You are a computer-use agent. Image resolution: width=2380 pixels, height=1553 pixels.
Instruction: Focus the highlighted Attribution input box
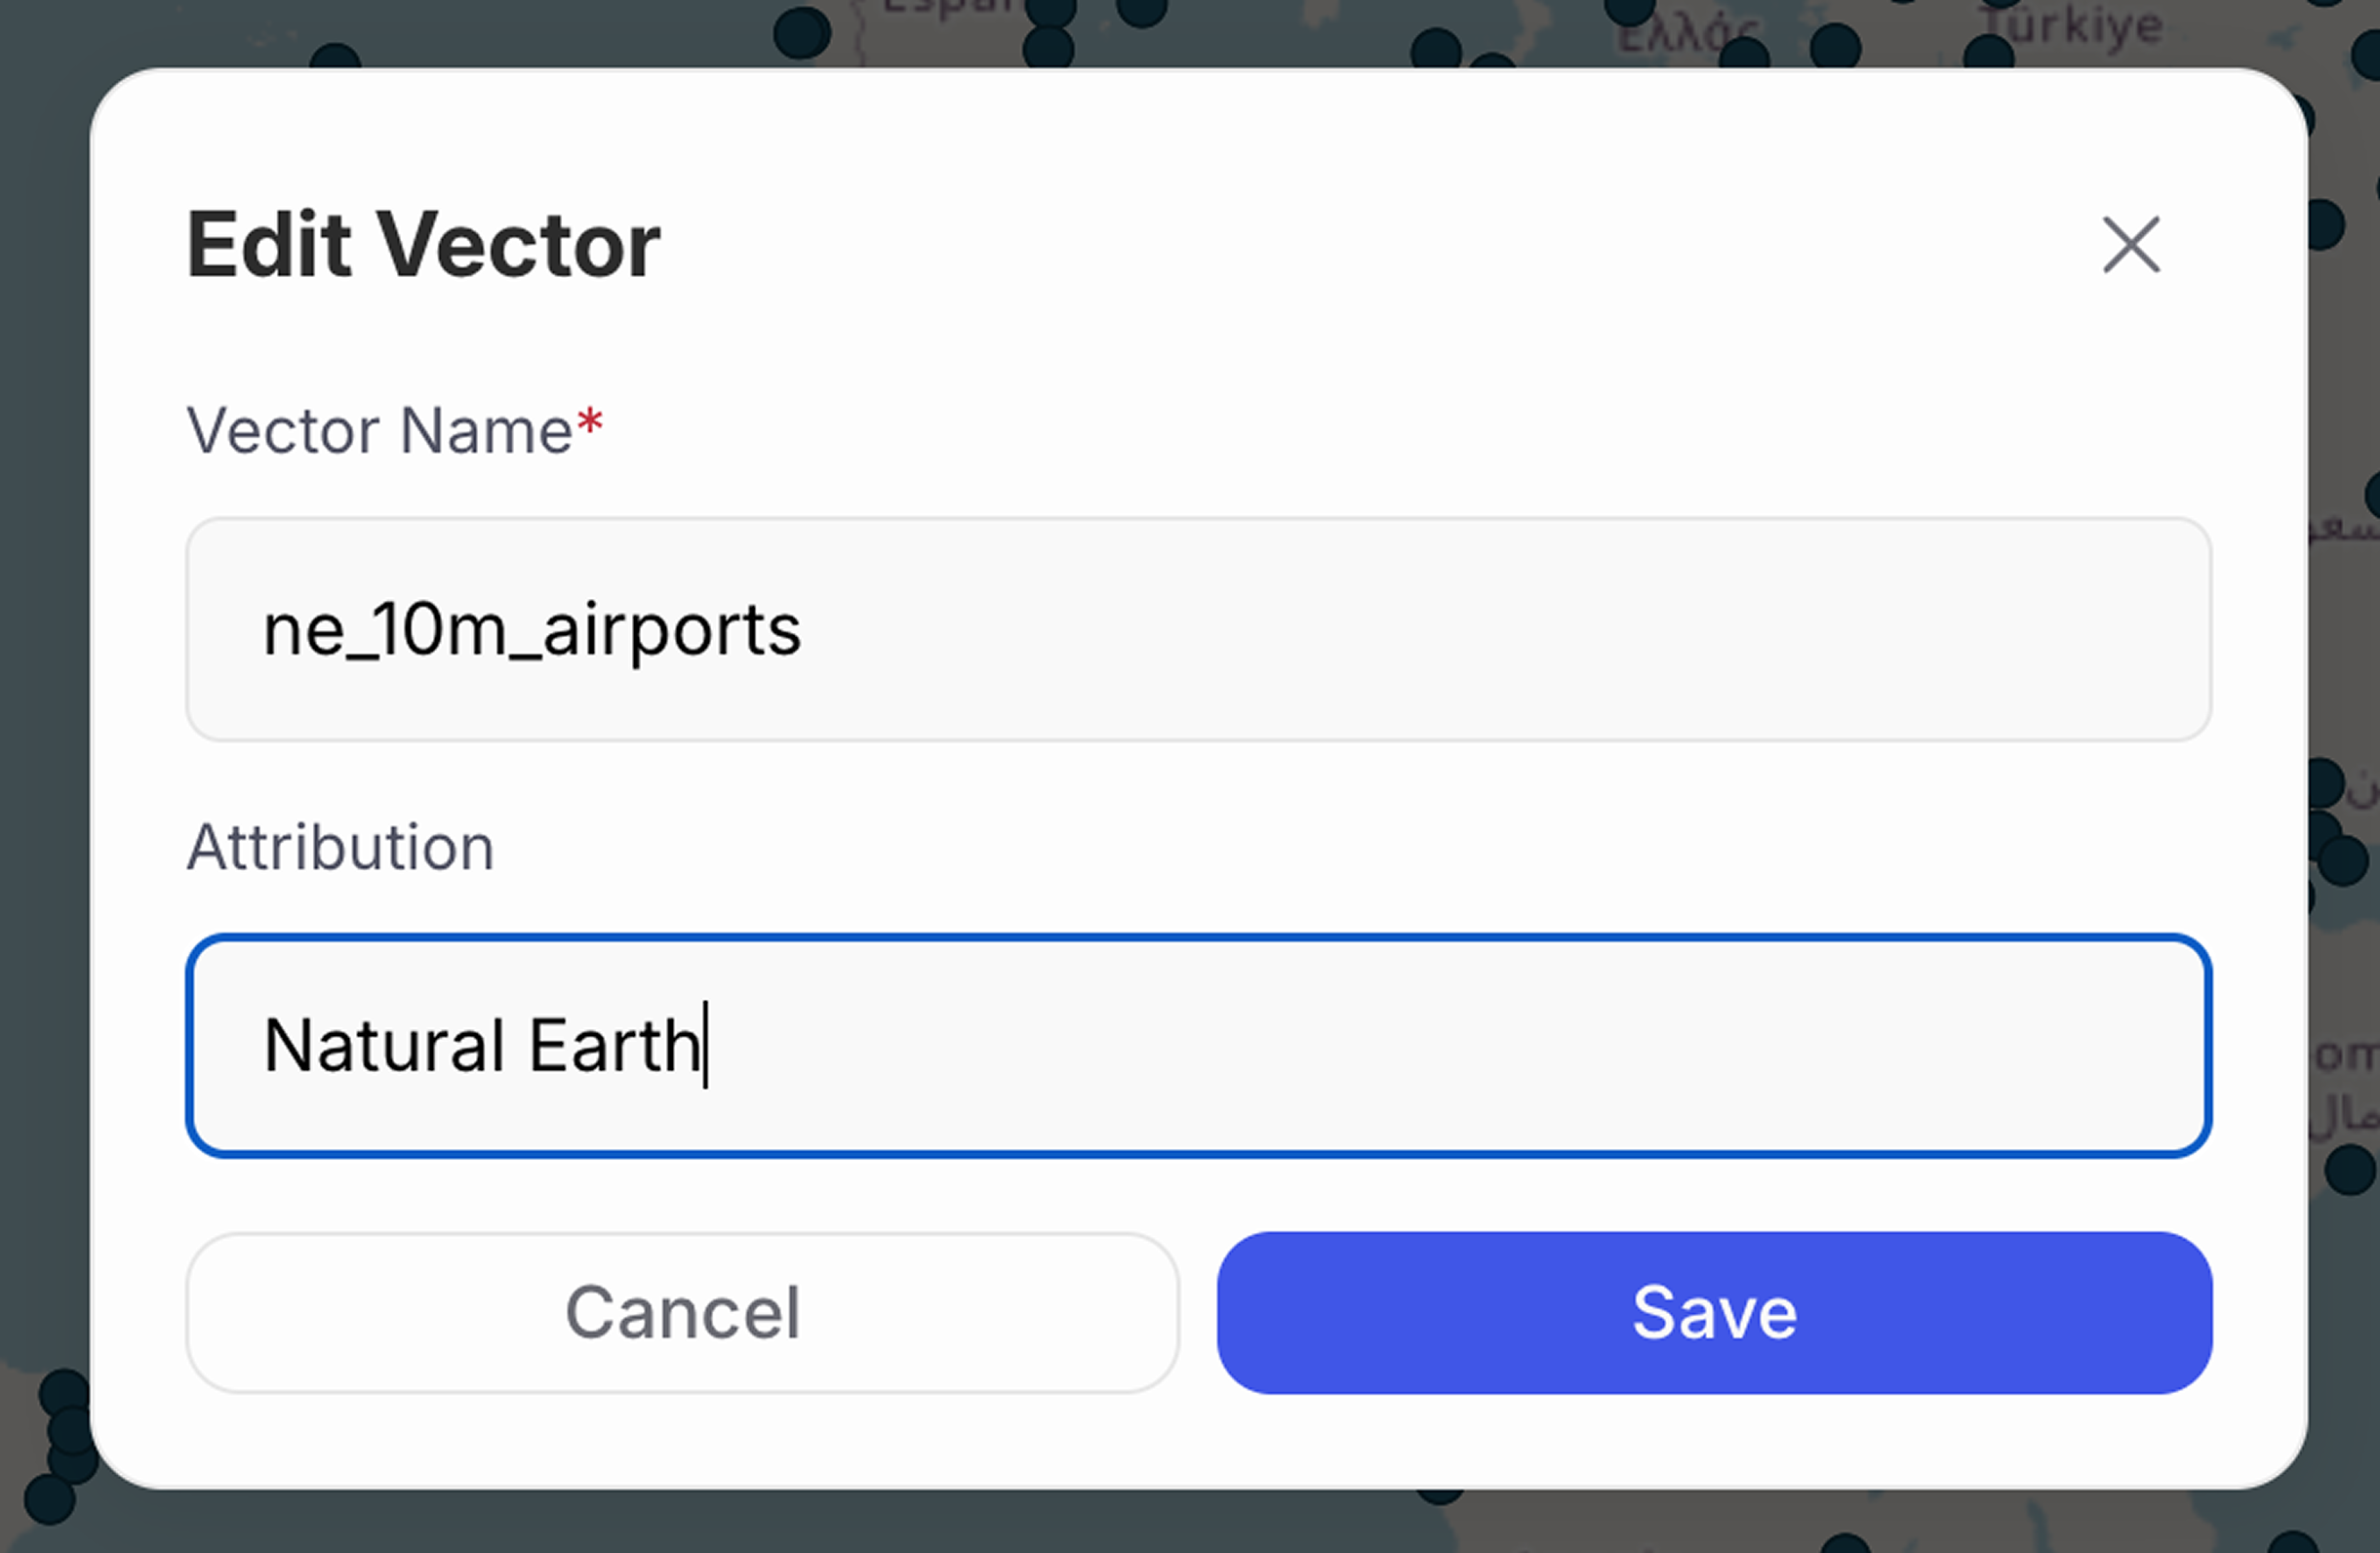(1190, 1046)
